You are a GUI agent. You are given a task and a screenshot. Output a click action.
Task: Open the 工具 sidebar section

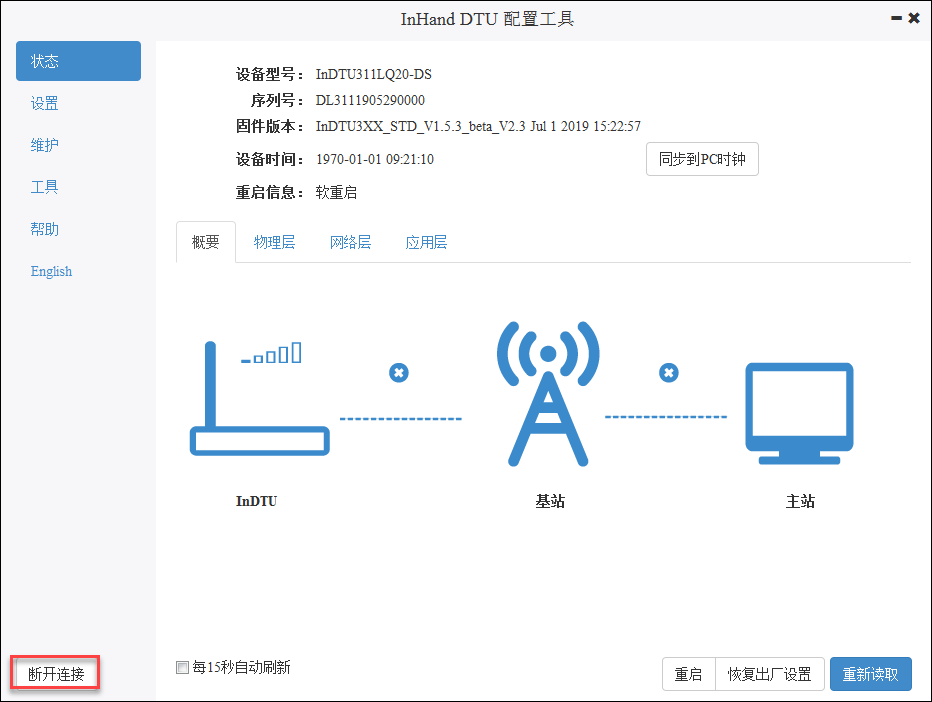[x=45, y=187]
